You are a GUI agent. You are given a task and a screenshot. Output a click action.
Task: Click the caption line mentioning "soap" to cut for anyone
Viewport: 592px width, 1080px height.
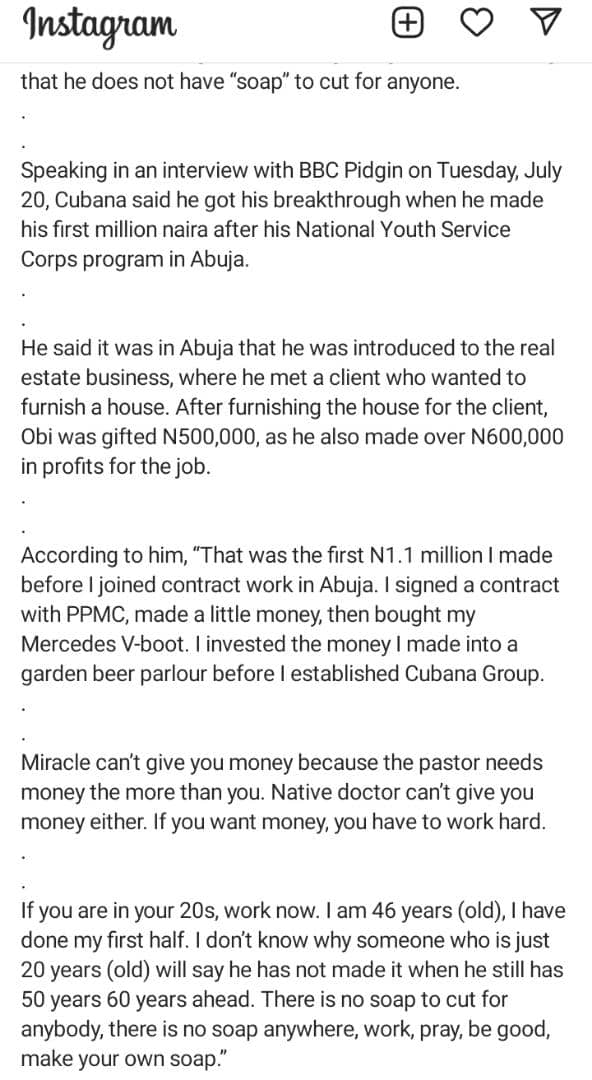coord(240,82)
